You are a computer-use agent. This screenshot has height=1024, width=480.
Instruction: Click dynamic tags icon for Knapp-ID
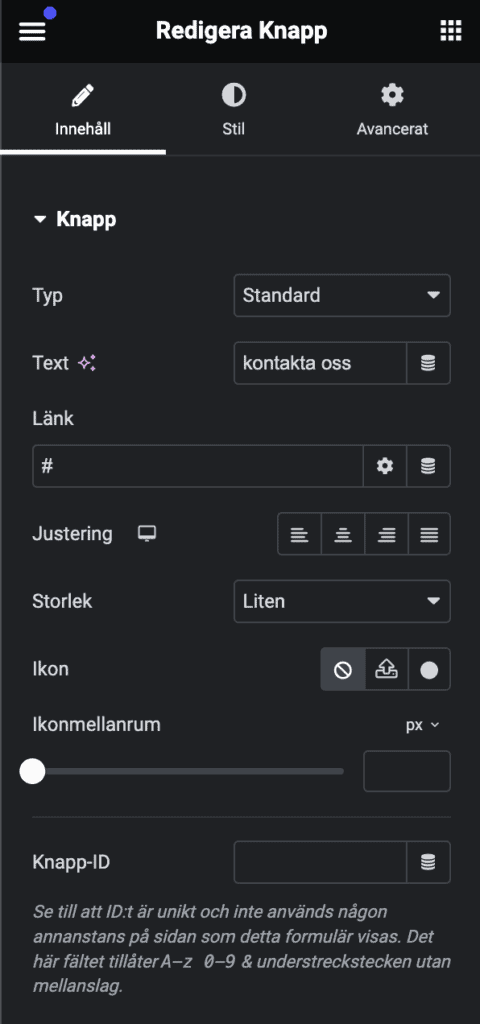tap(428, 862)
